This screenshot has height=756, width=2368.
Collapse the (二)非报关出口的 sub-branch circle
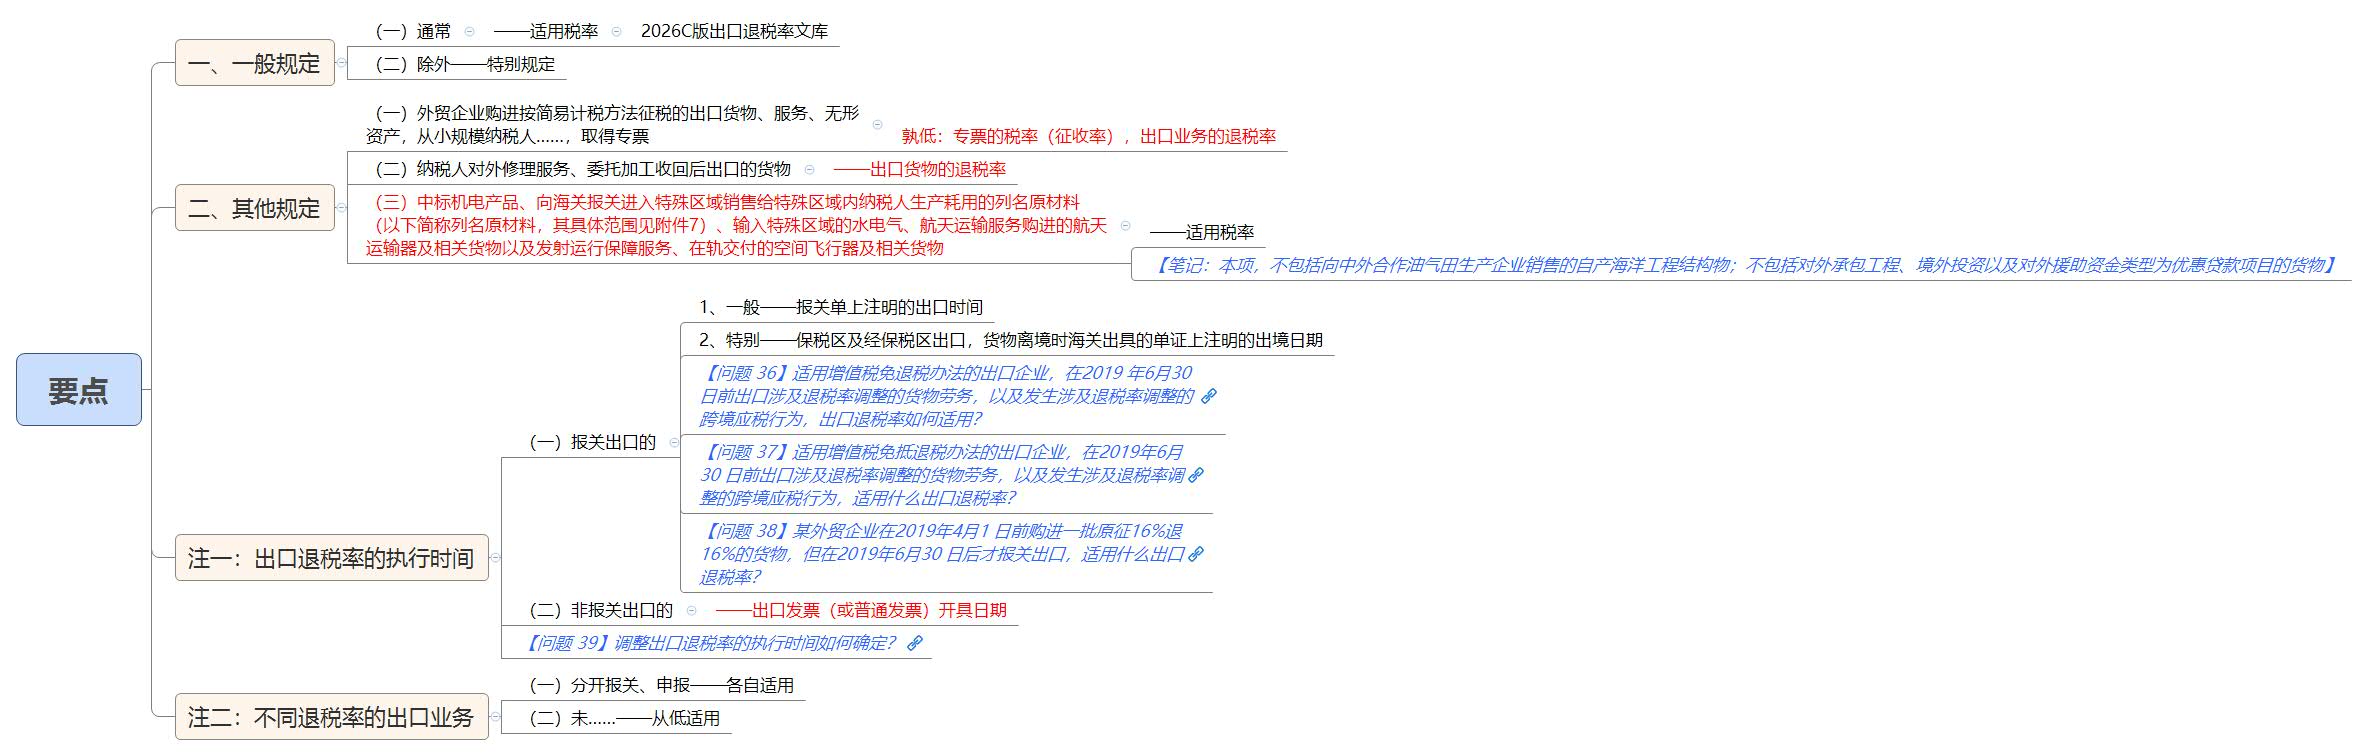(x=691, y=610)
